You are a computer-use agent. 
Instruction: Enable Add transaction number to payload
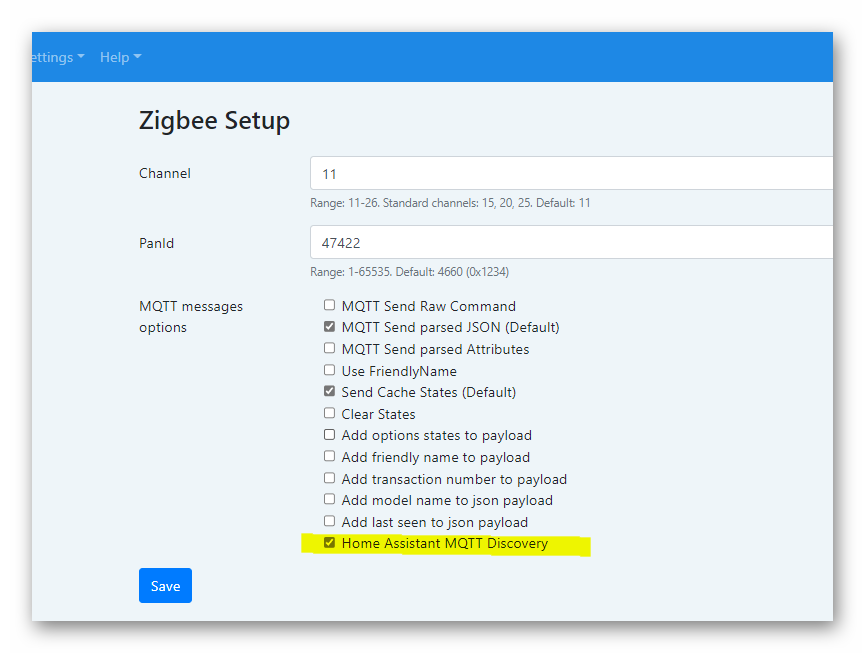pyautogui.click(x=329, y=479)
